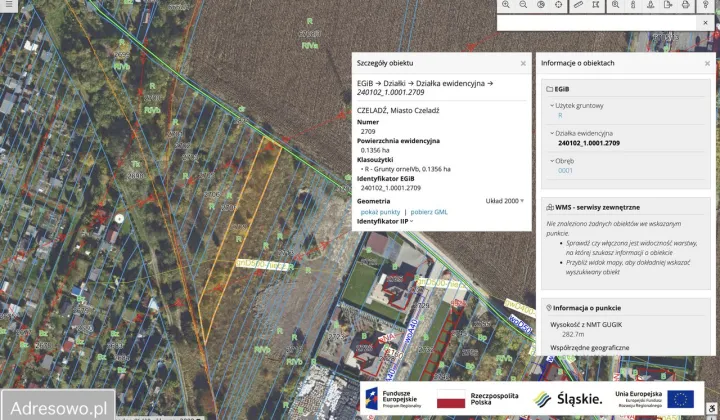Click the 'pobierz GML' link
Image resolution: width=720 pixels, height=420 pixels.
coord(429,212)
